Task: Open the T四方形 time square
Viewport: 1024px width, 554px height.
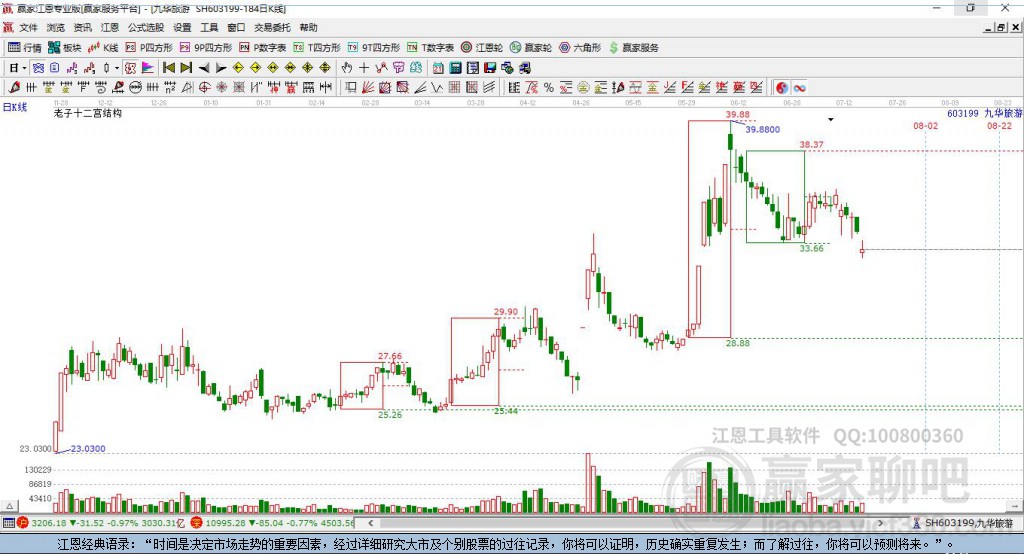Action: point(317,48)
